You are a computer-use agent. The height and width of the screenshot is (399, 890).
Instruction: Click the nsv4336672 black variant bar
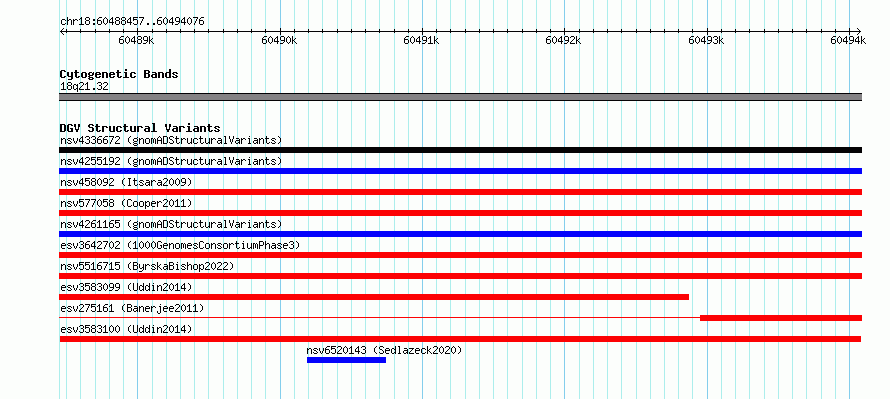[x=460, y=150]
